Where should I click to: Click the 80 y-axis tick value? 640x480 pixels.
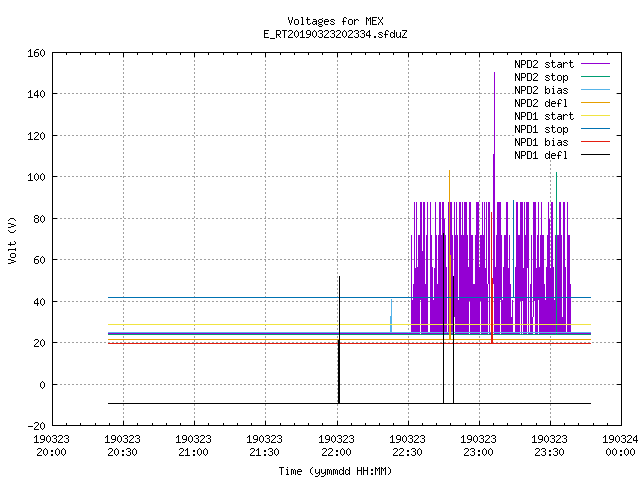39,219
